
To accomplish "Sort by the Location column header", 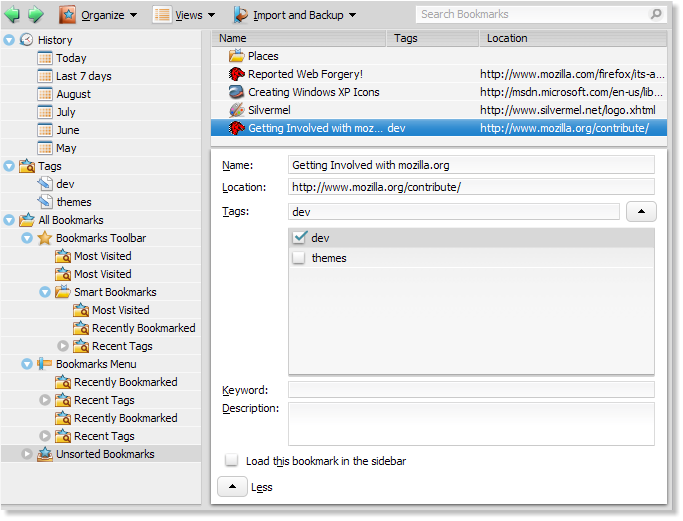I will pos(573,38).
